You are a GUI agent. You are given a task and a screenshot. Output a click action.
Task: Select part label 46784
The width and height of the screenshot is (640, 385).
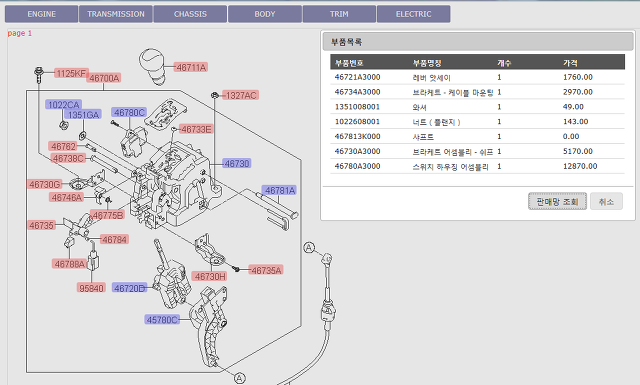[114, 240]
